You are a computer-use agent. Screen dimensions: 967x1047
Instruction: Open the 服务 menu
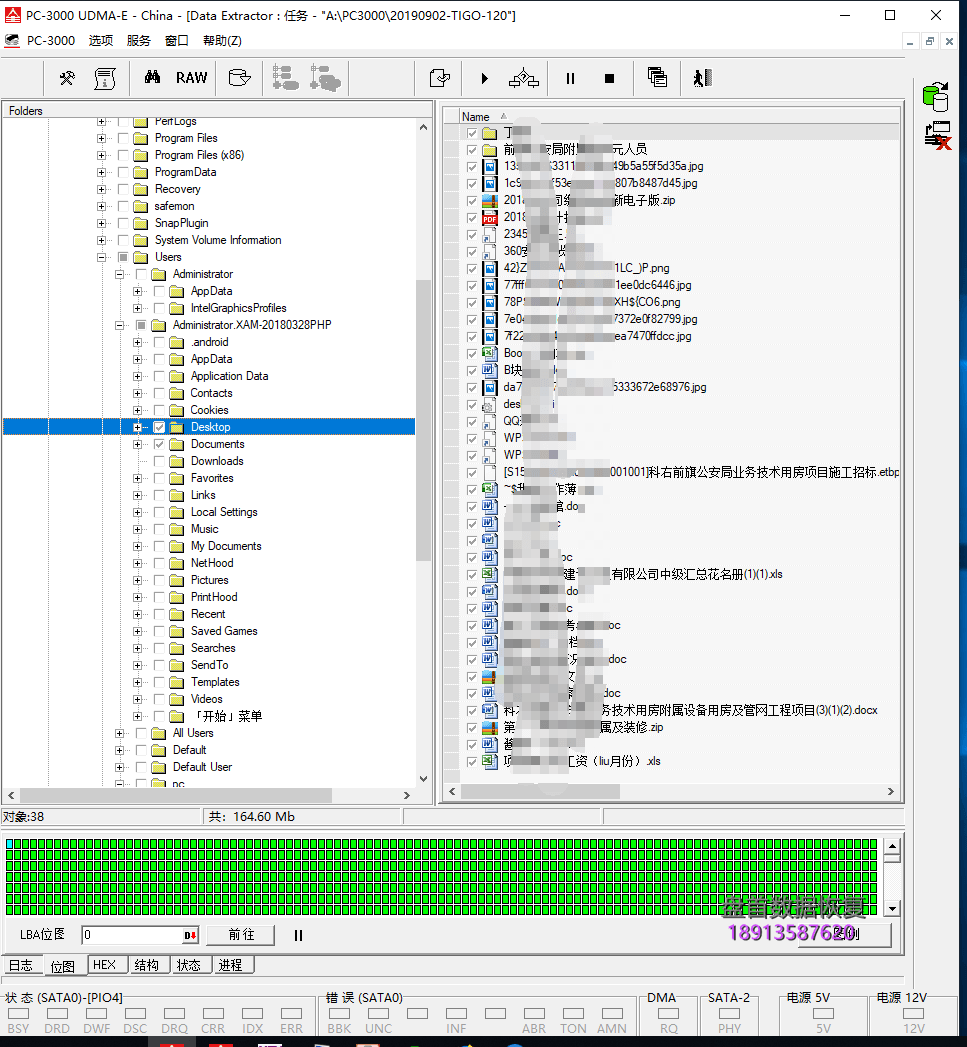pos(139,41)
